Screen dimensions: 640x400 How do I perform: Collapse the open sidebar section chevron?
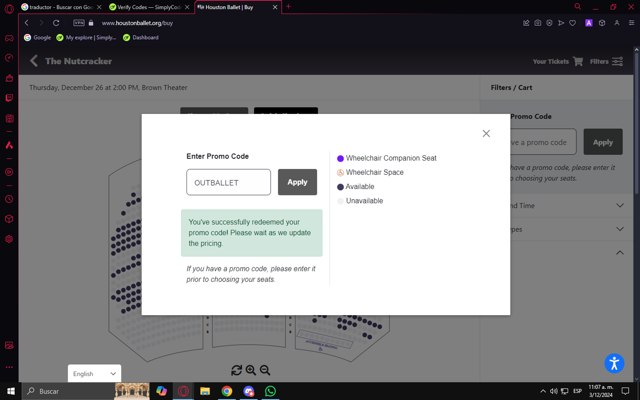(620, 253)
